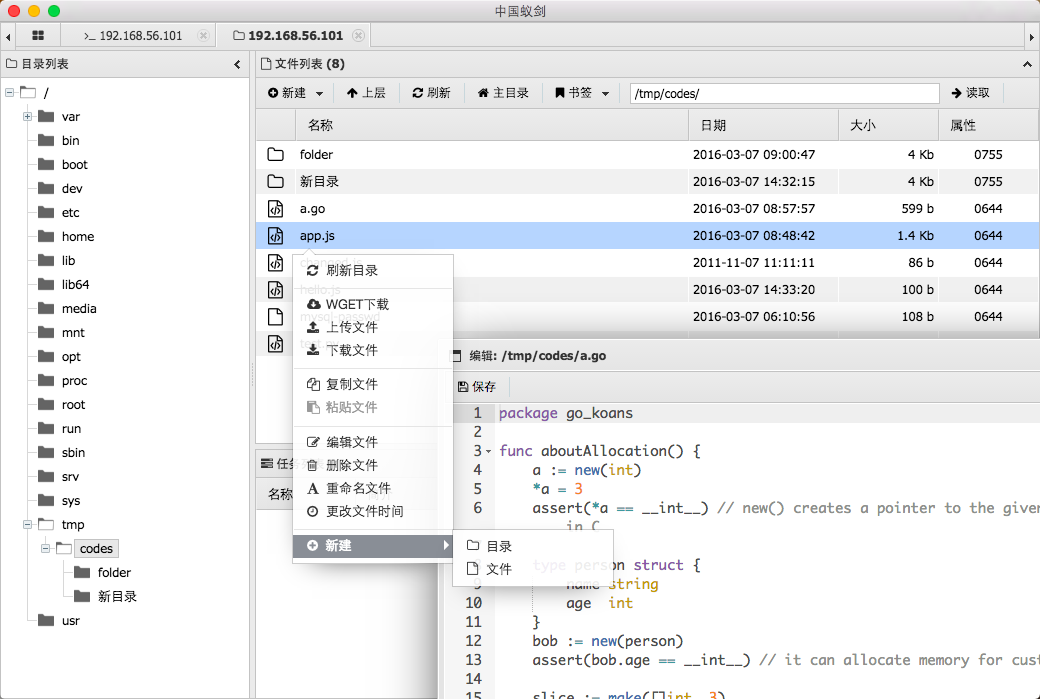Click the path input field /tmp/codes/
This screenshot has height=699, width=1040.
785,94
